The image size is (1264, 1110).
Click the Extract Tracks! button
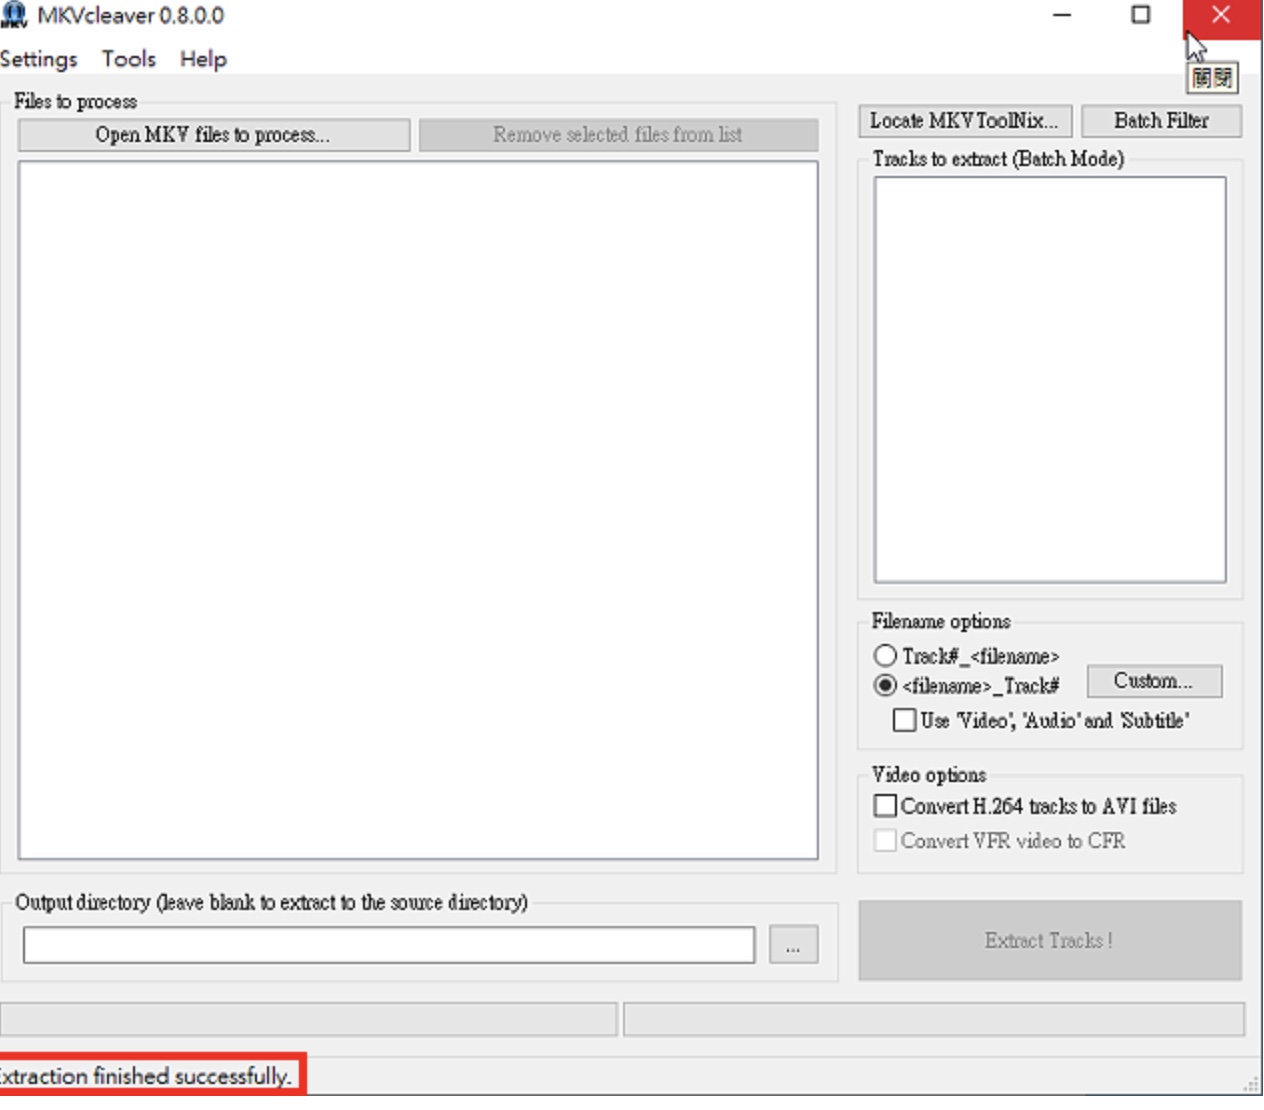click(1050, 940)
